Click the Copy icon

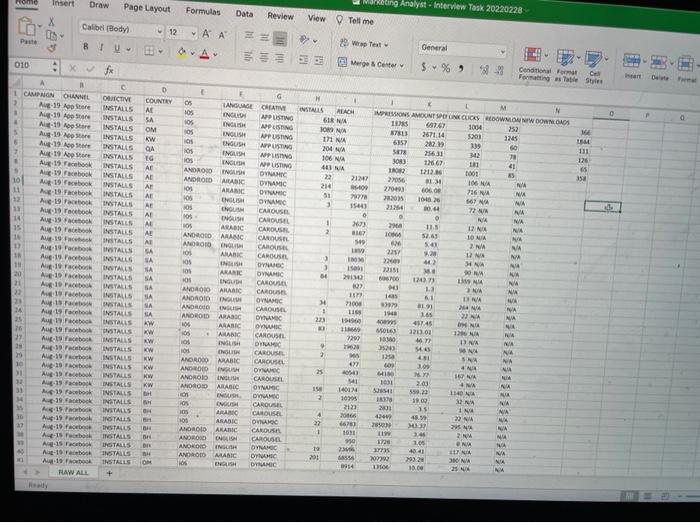tap(52, 35)
